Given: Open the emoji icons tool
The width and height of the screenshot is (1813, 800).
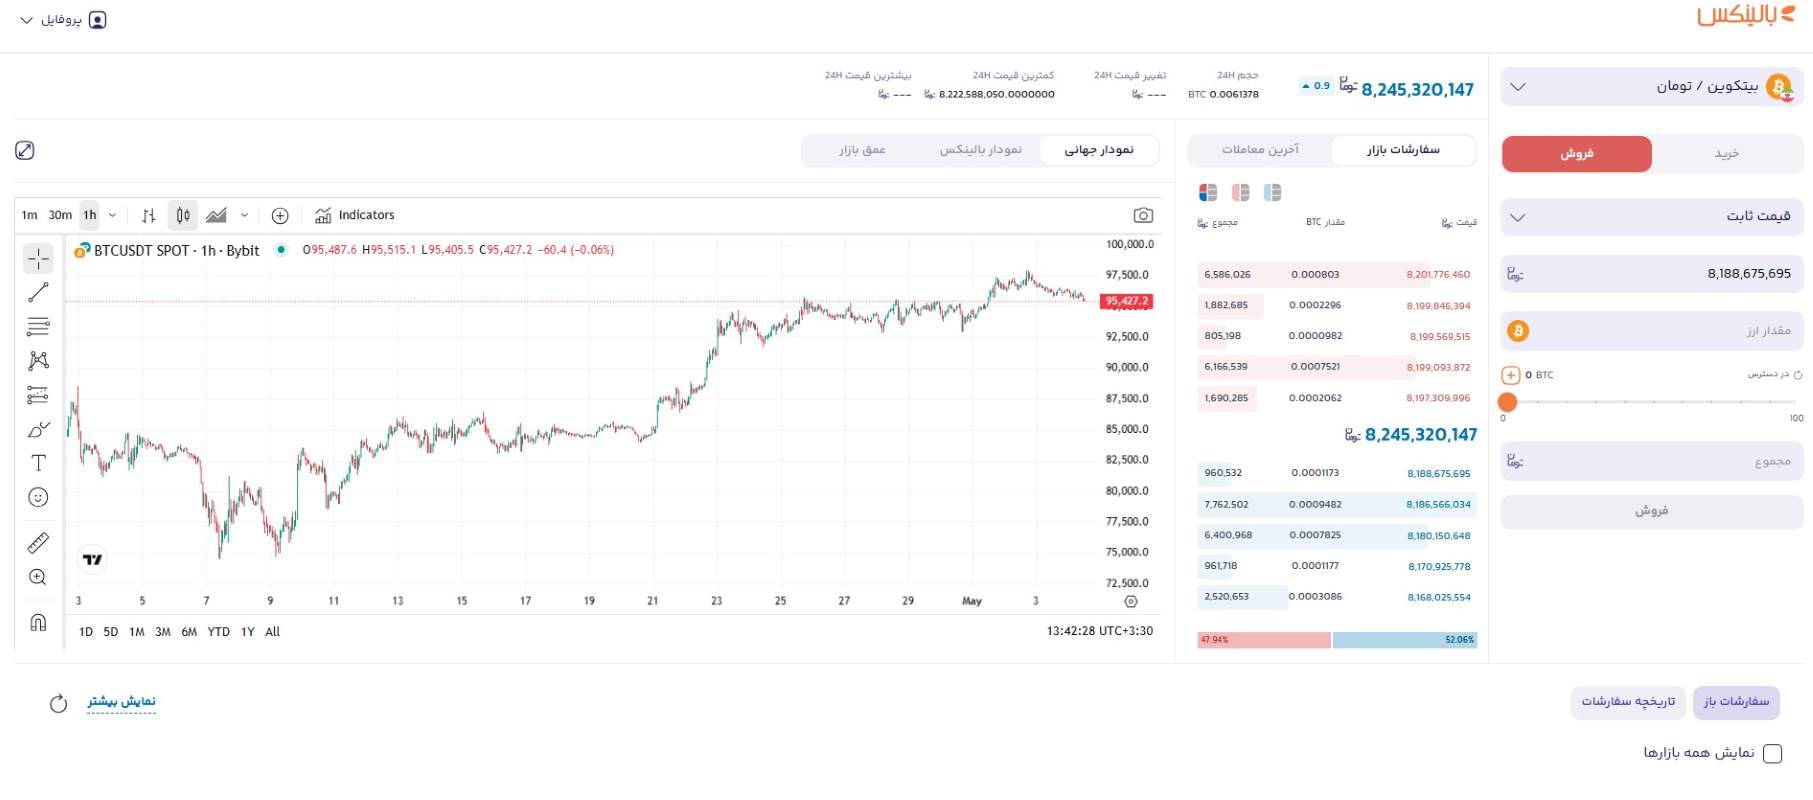Looking at the screenshot, I should pos(38,497).
